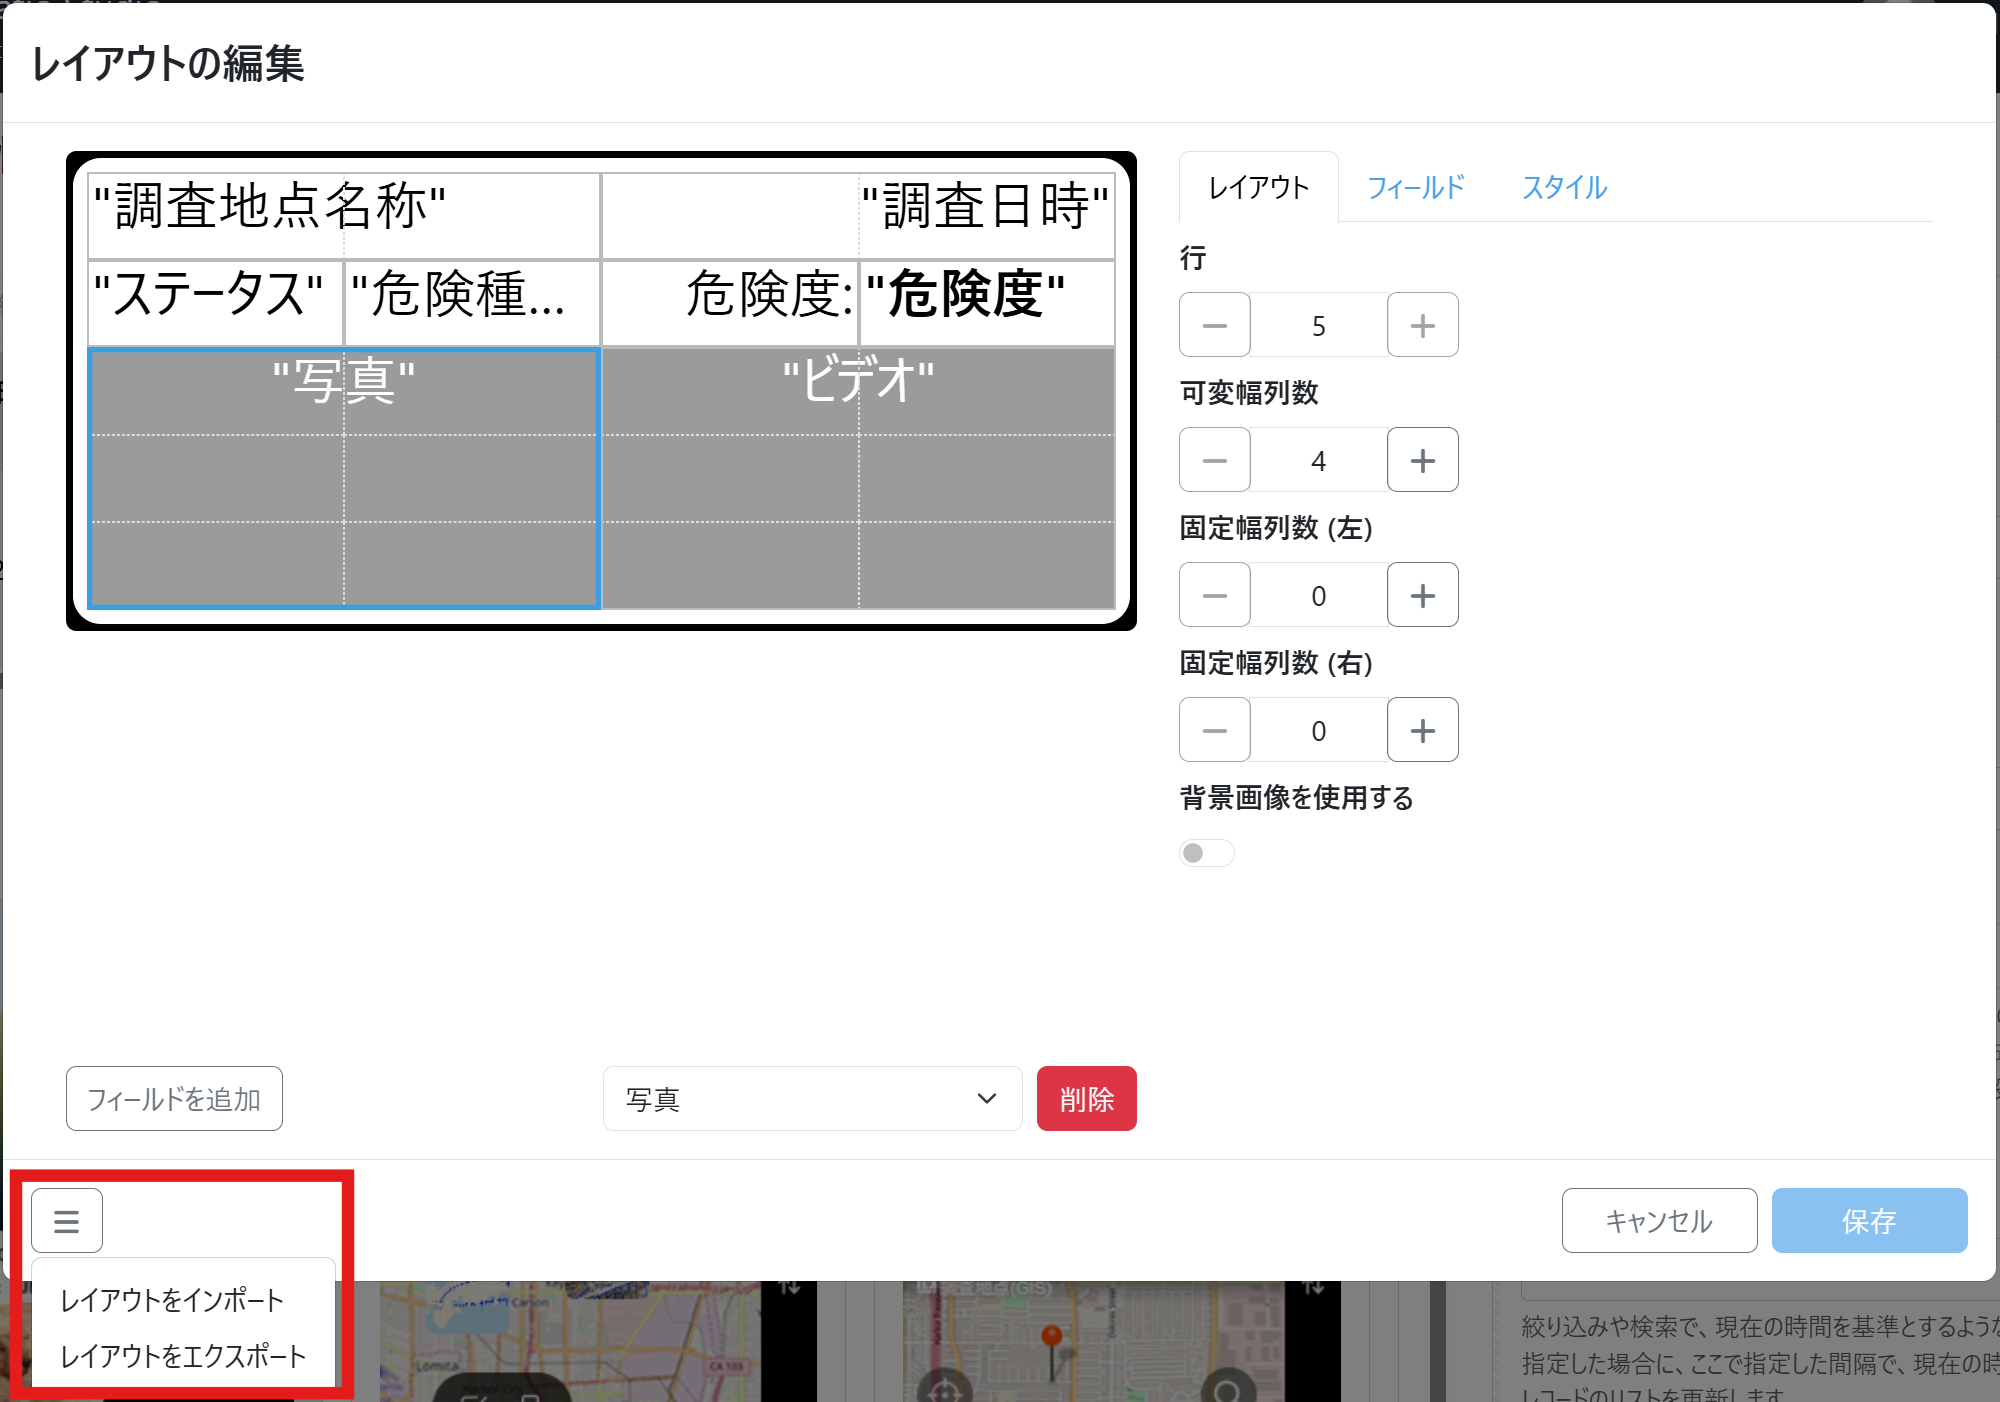Choose レイアウトをインポート from menu
The image size is (2000, 1402).
172,1300
